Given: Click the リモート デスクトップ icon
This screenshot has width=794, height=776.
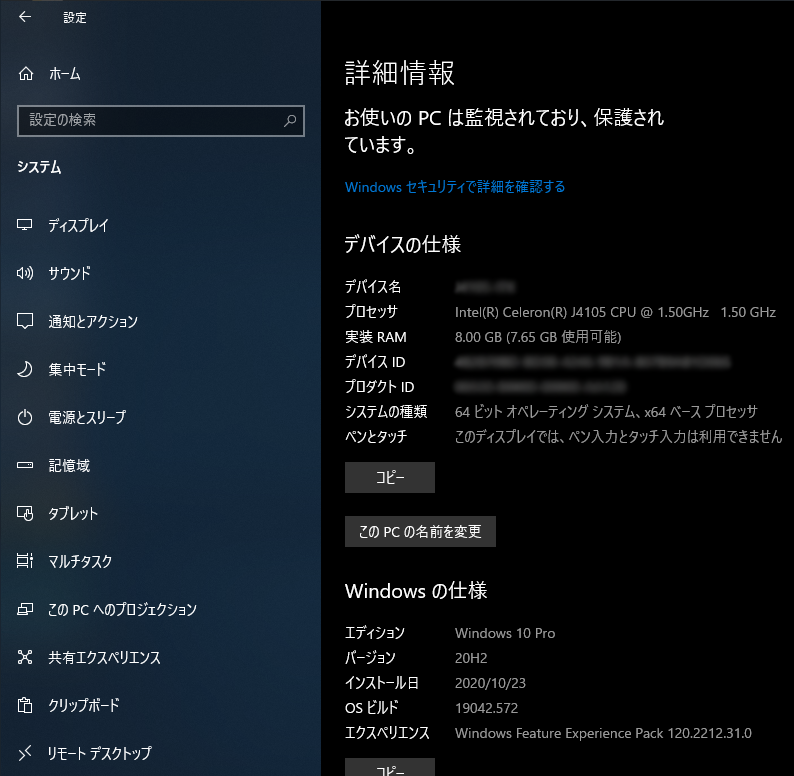Looking at the screenshot, I should click(25, 753).
